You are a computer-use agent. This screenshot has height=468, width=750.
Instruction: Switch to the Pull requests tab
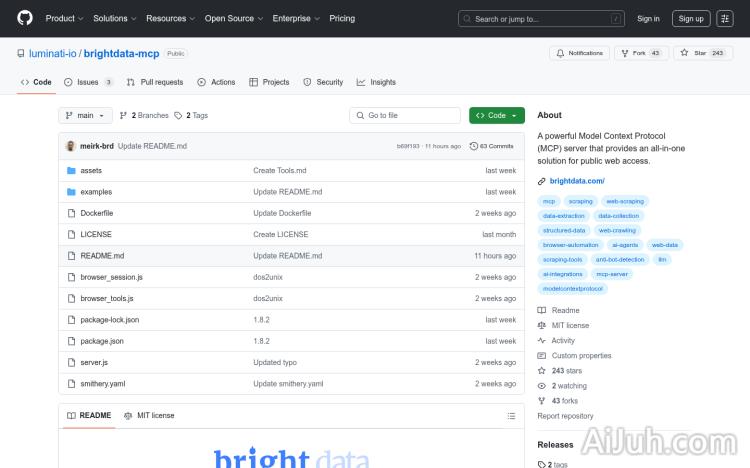click(x=155, y=82)
